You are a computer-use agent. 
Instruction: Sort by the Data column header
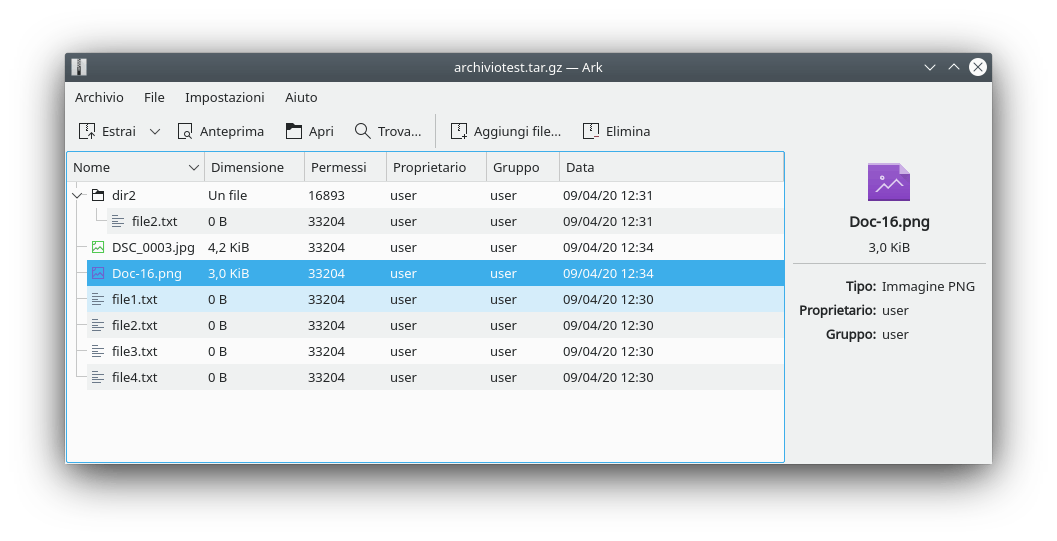click(580, 167)
